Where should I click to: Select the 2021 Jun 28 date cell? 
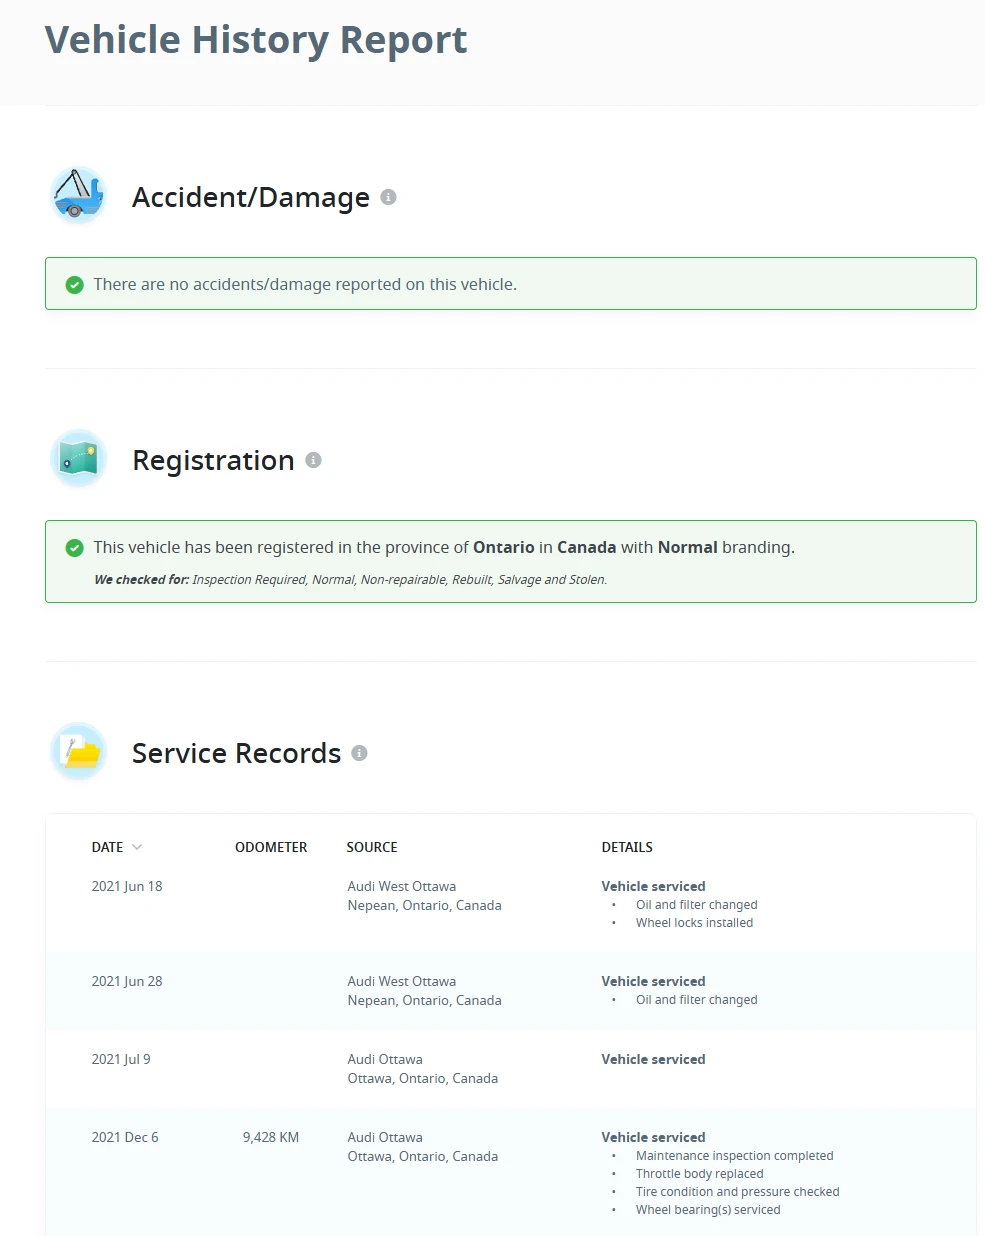point(127,981)
